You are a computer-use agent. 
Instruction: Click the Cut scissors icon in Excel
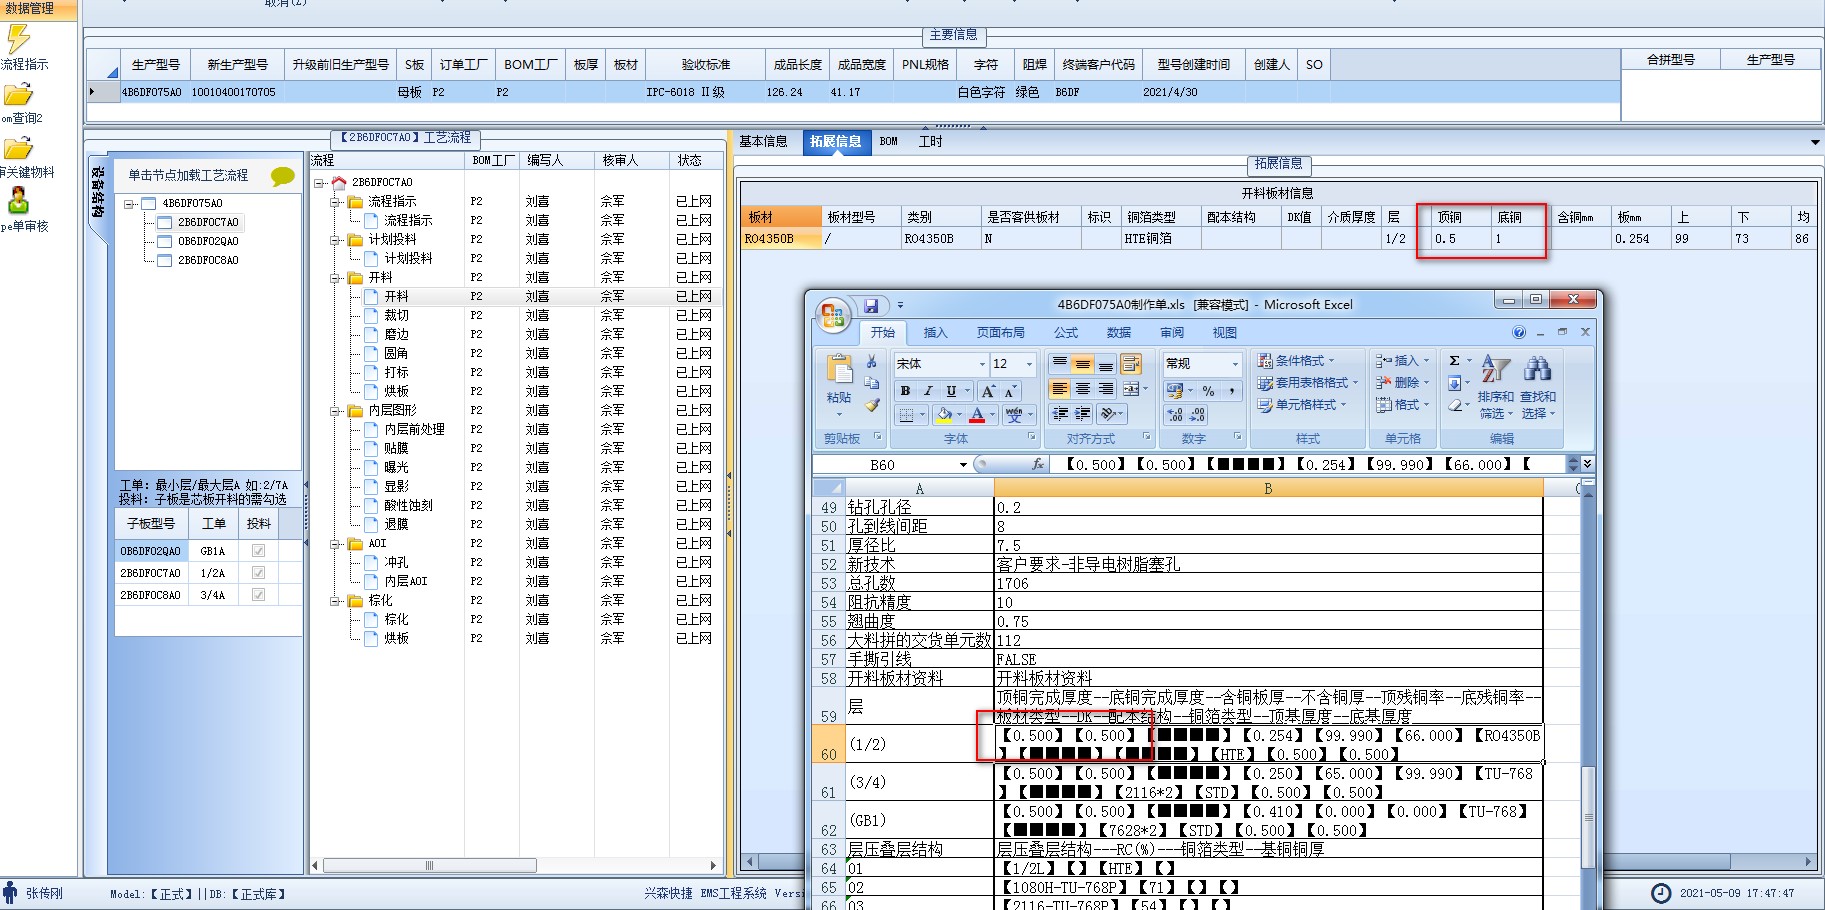point(871,361)
